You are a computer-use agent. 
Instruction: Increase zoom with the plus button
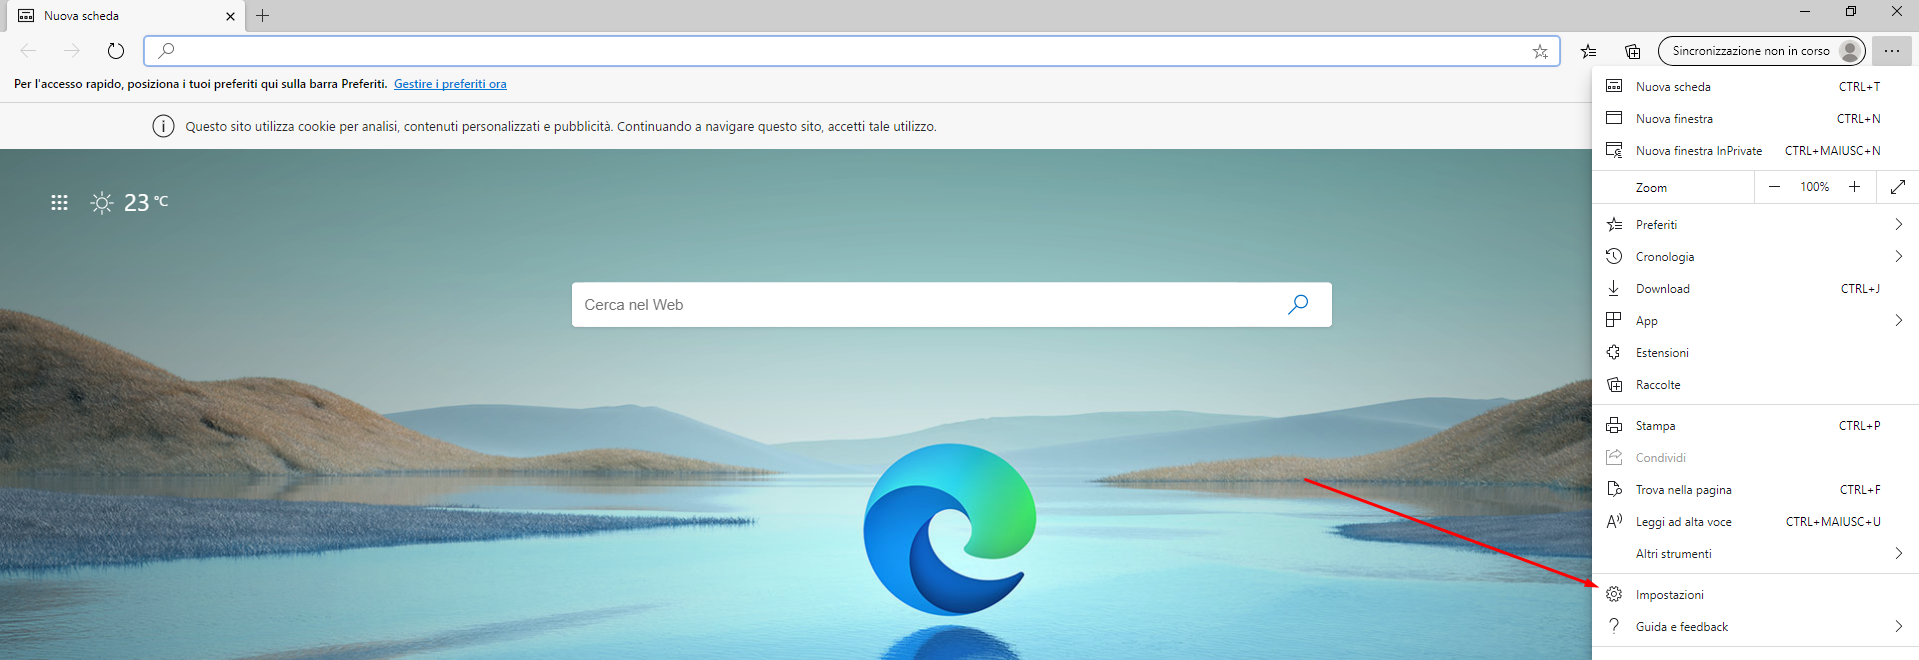[x=1854, y=187]
